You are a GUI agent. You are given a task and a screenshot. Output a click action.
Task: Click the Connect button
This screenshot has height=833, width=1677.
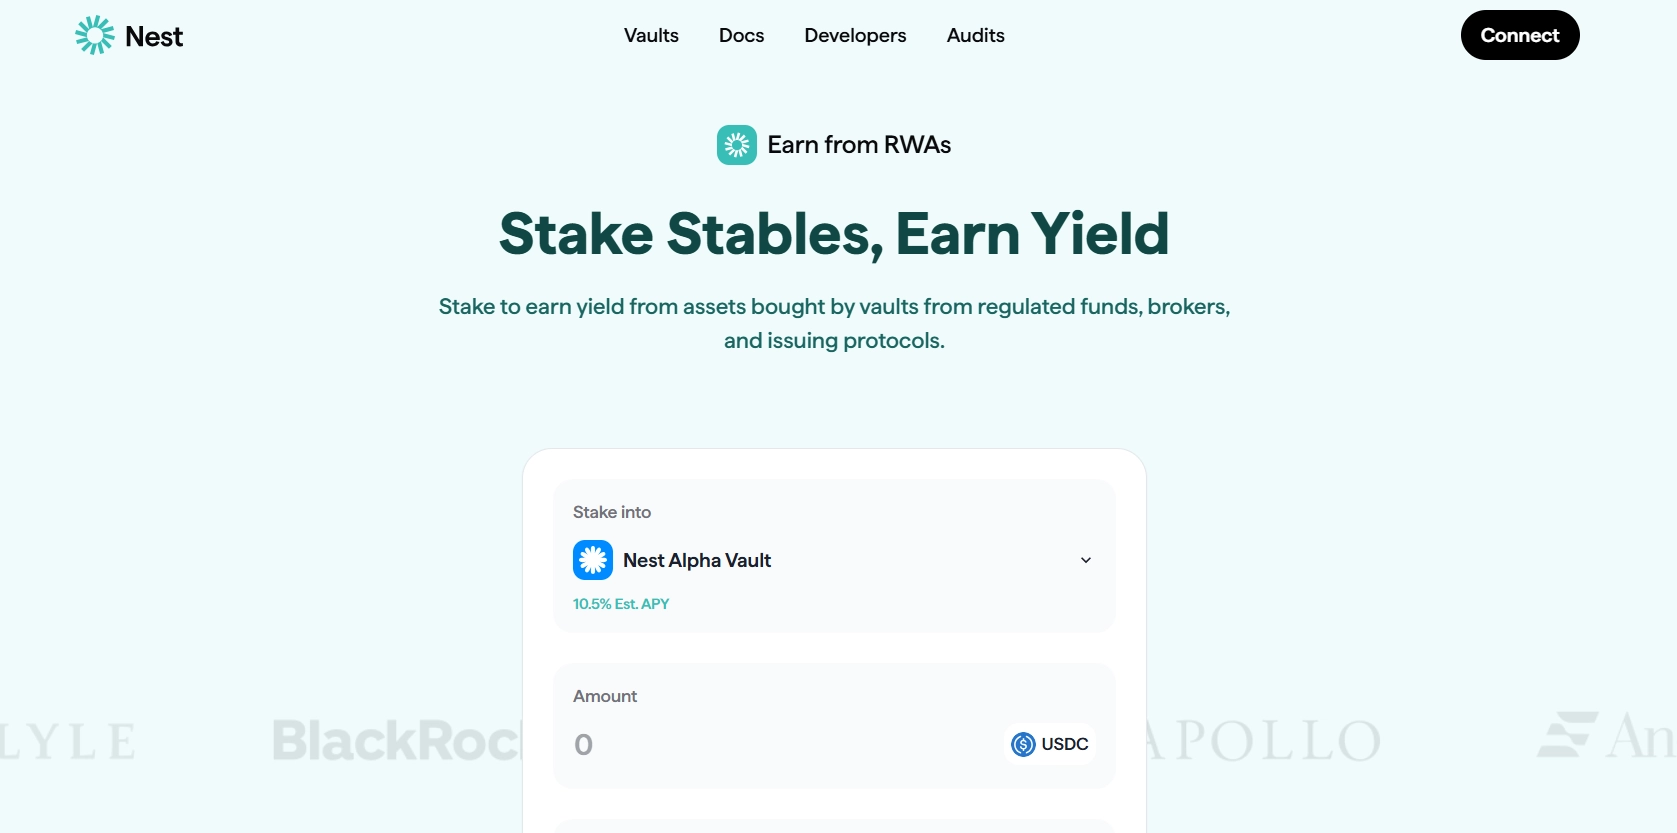[x=1519, y=35]
